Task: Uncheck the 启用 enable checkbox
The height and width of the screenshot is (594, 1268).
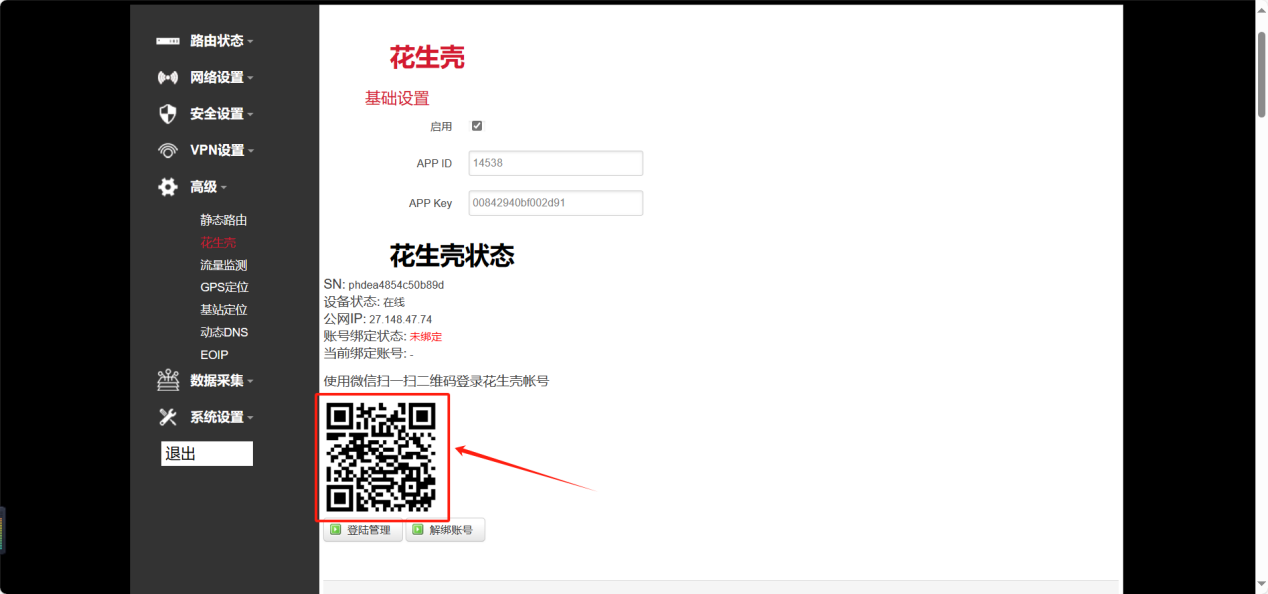Action: 476,125
